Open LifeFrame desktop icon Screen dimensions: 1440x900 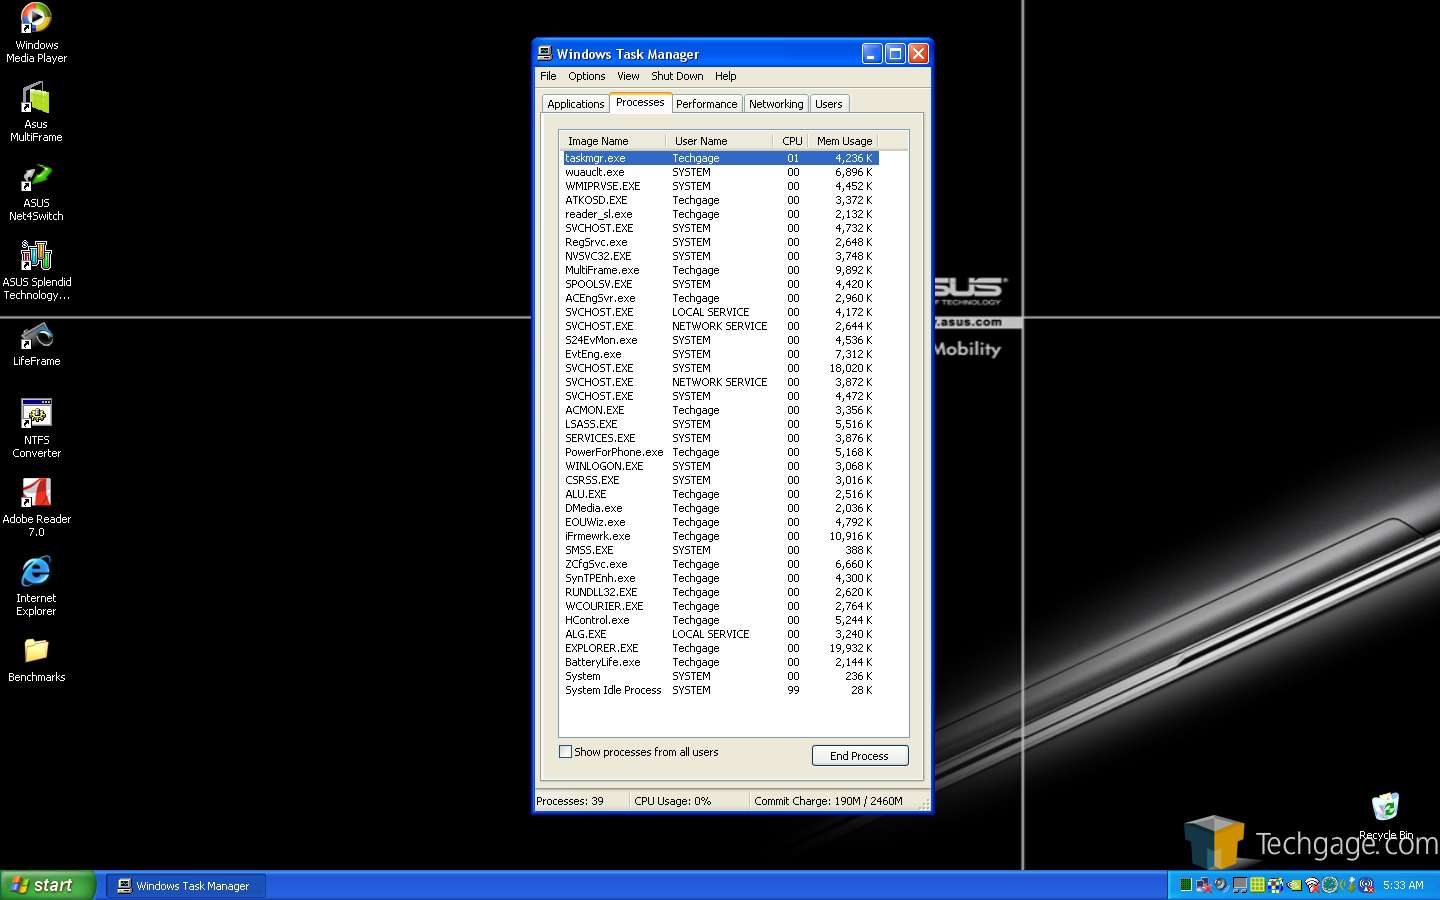point(36,343)
